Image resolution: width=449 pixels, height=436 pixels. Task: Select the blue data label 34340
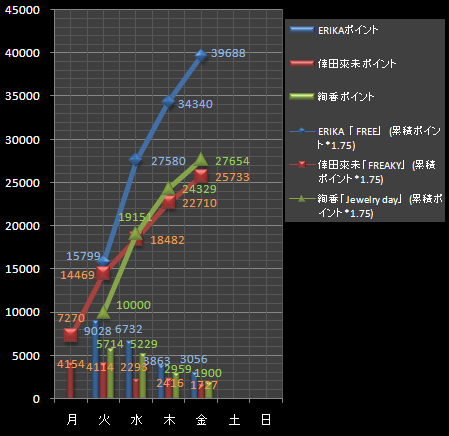(x=195, y=104)
